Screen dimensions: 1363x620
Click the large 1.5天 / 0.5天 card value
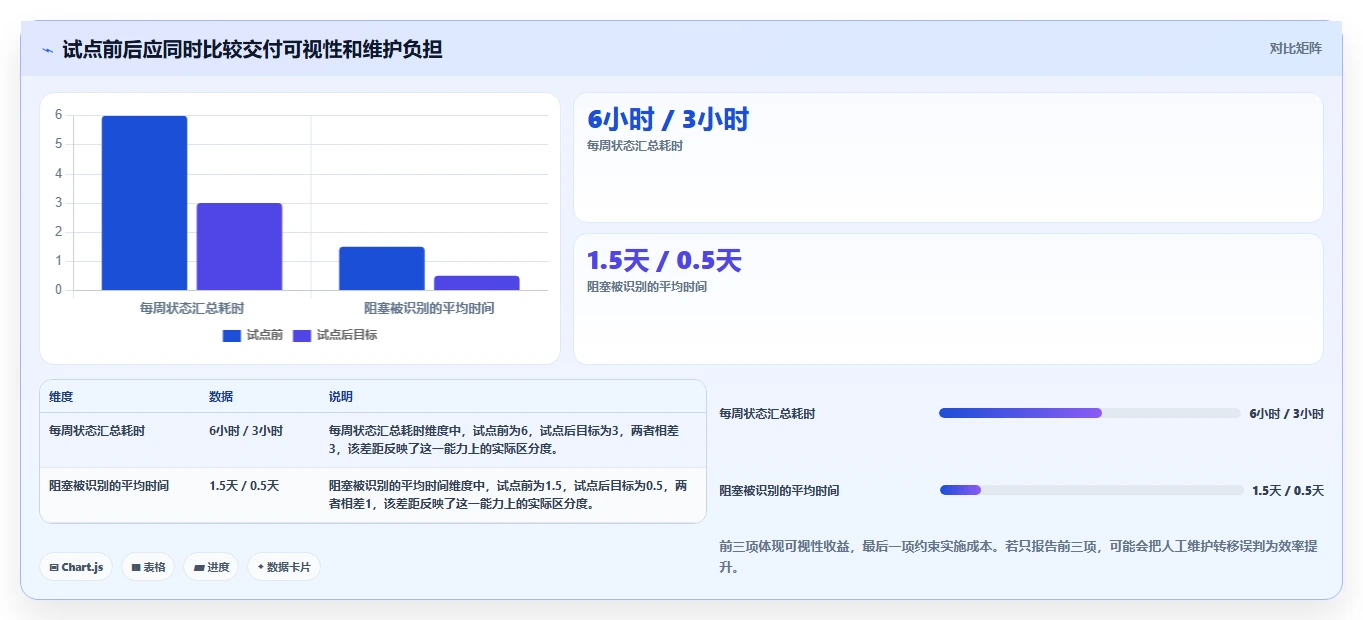tap(664, 261)
